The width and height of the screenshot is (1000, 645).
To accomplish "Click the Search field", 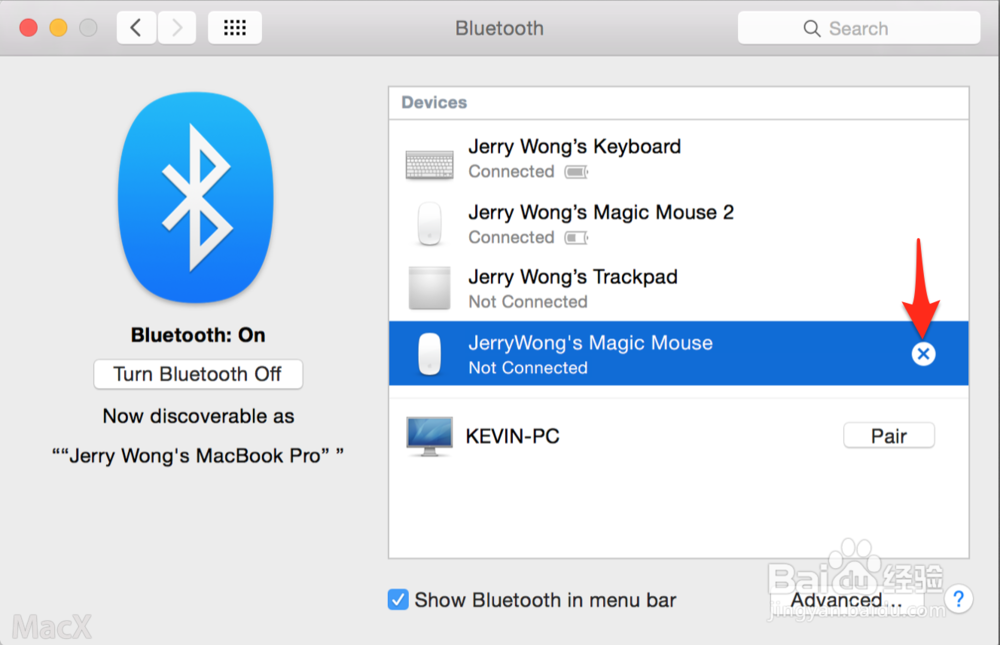I will click(858, 28).
